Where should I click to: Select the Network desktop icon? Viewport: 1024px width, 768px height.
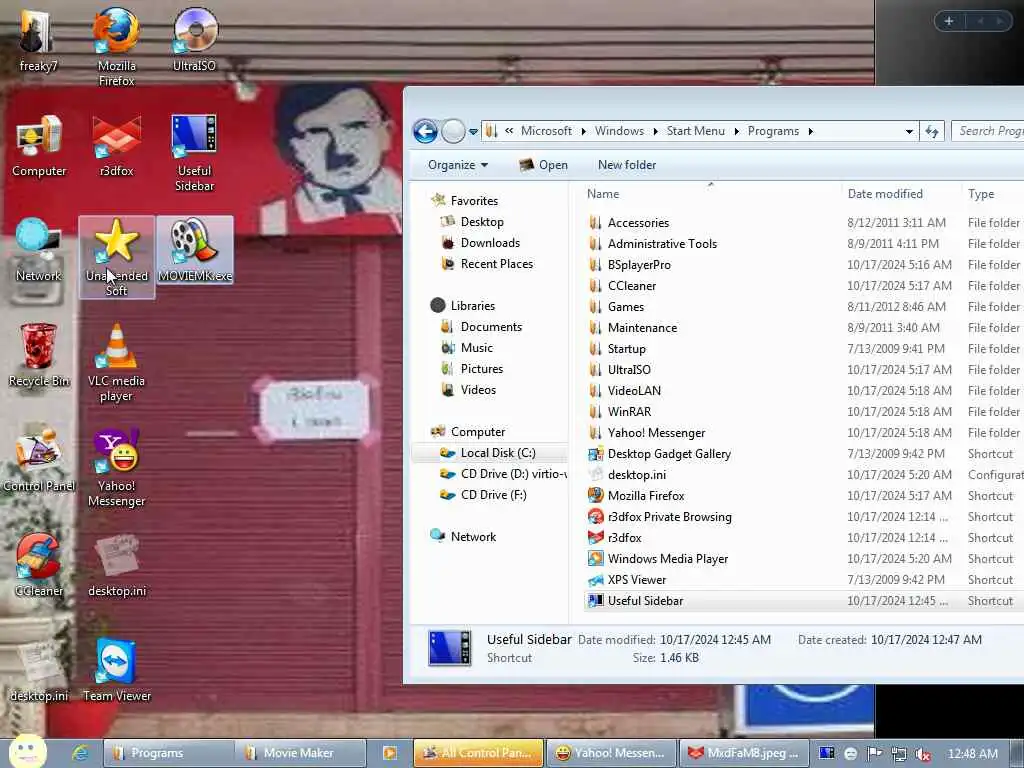point(39,250)
